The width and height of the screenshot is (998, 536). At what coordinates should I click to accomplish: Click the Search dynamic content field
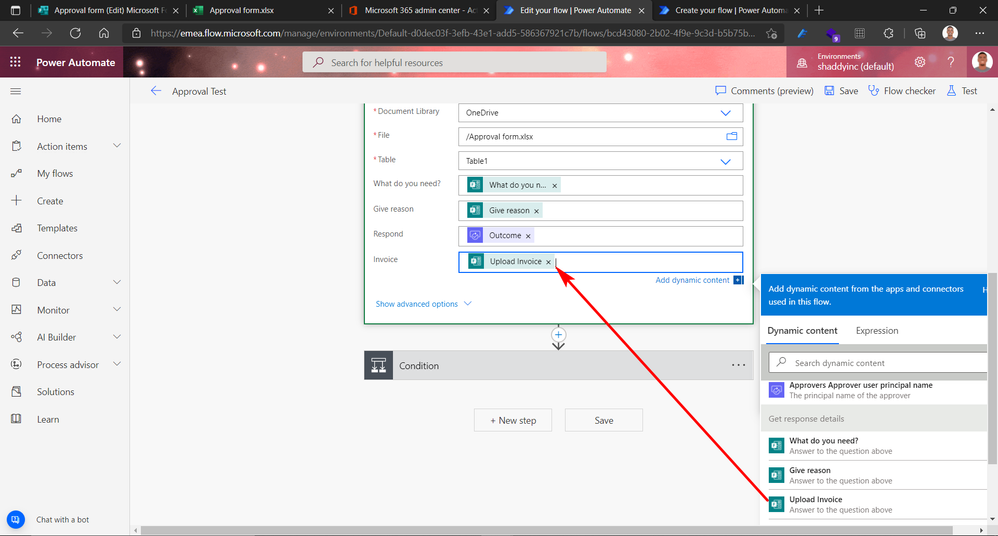pyautogui.click(x=878, y=363)
